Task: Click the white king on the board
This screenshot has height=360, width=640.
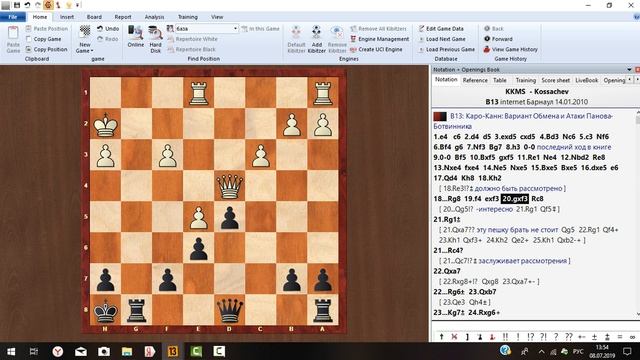Action: tap(106, 124)
